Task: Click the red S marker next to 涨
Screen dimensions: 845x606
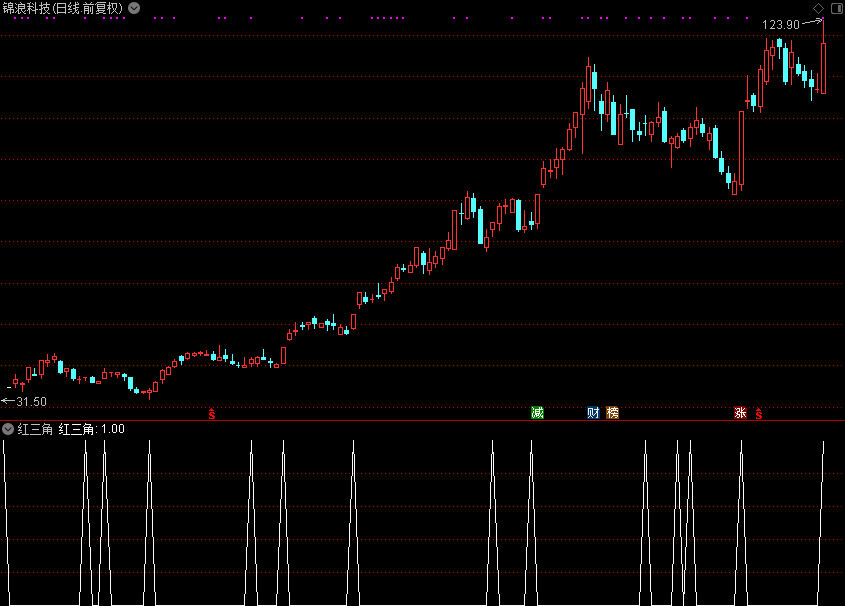Action: tap(759, 413)
